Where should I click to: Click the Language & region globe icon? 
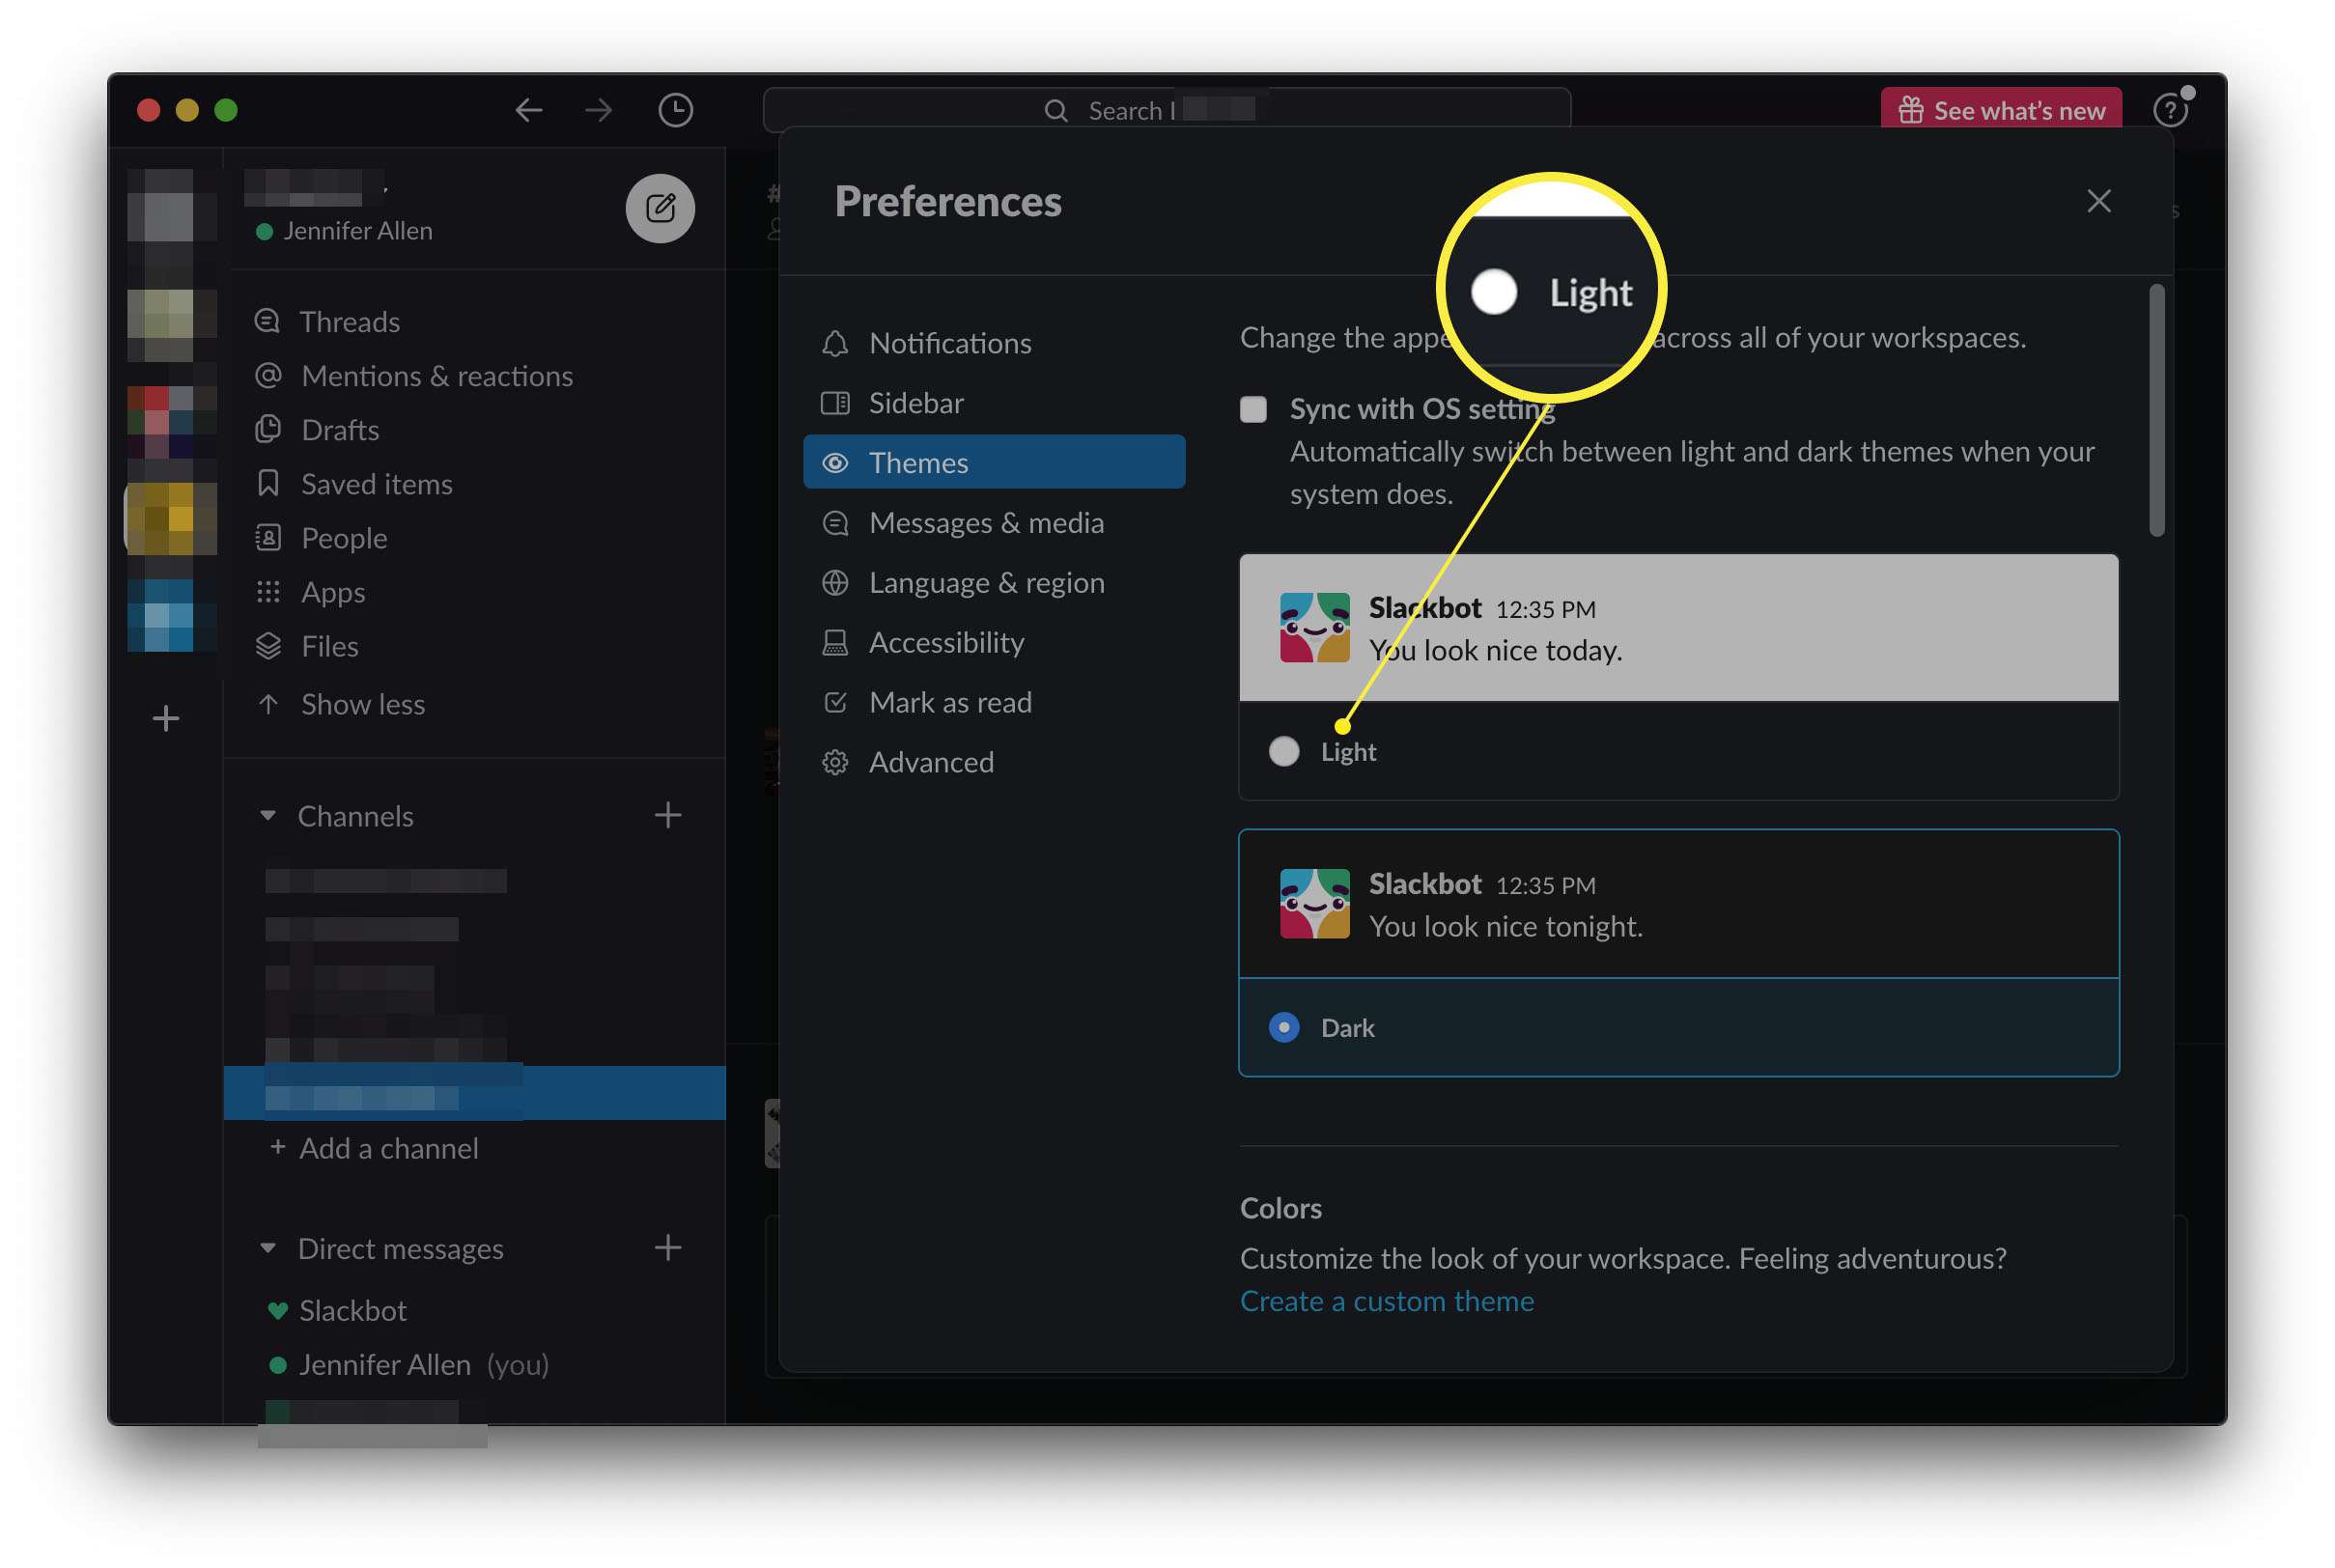(835, 583)
